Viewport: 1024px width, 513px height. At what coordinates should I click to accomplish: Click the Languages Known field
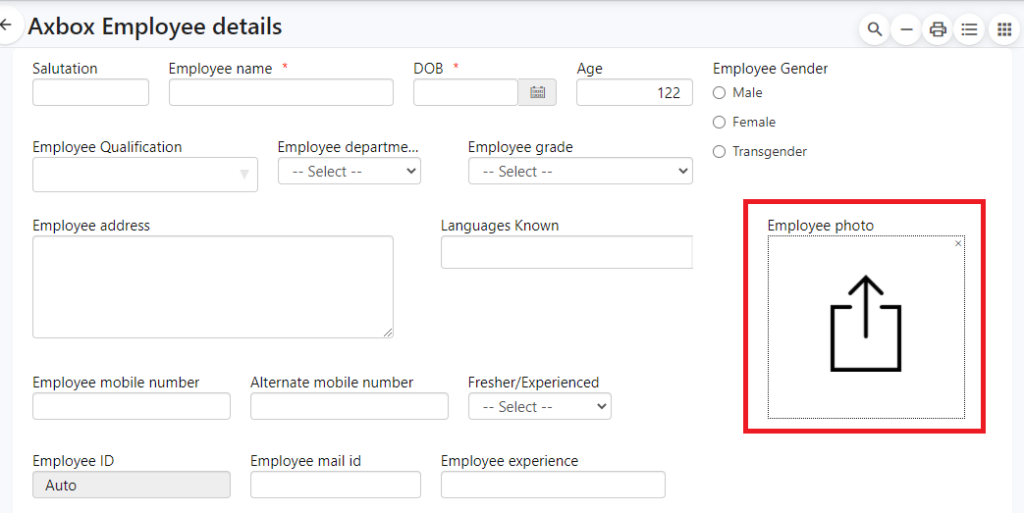point(567,253)
